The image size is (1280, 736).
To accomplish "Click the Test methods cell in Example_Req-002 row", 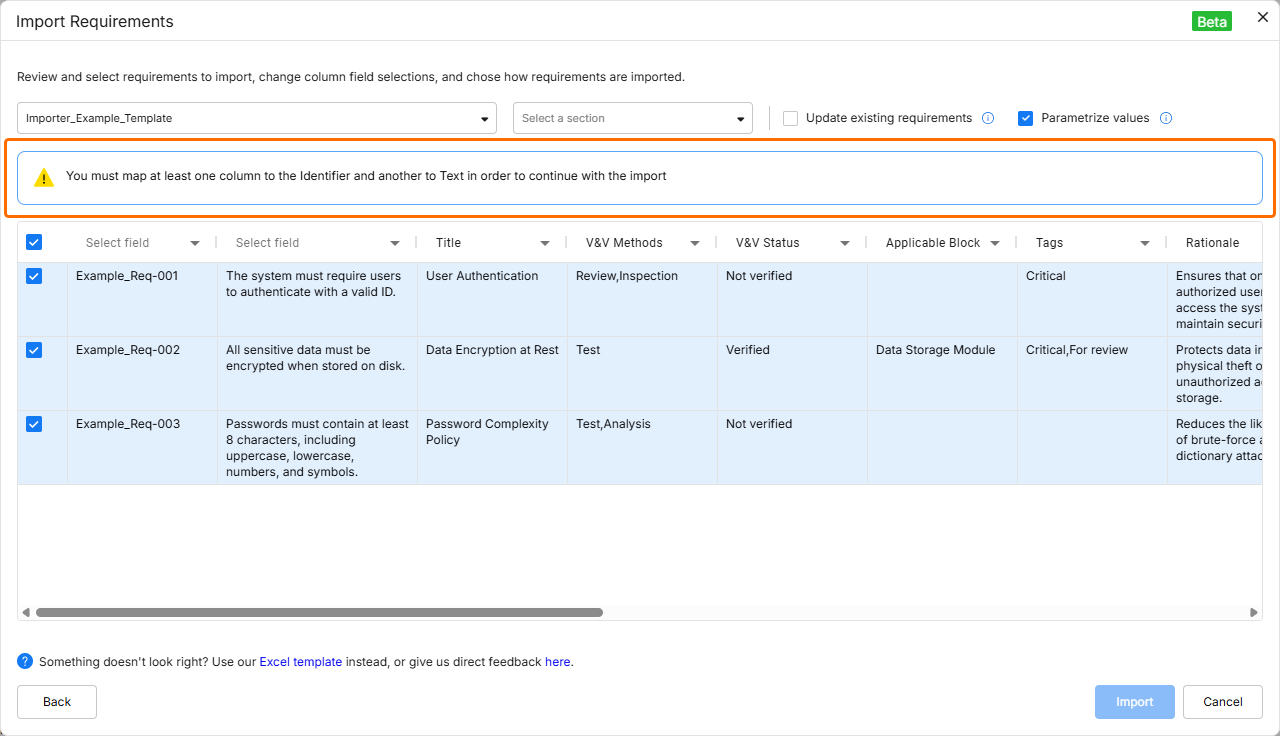I will pyautogui.click(x=642, y=374).
